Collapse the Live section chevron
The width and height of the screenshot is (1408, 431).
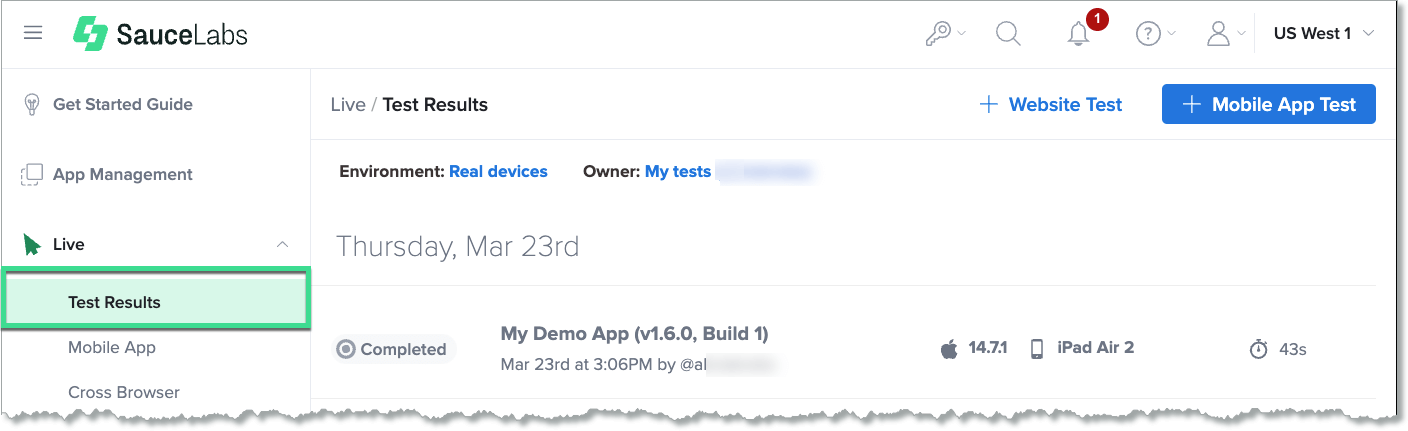tap(282, 244)
